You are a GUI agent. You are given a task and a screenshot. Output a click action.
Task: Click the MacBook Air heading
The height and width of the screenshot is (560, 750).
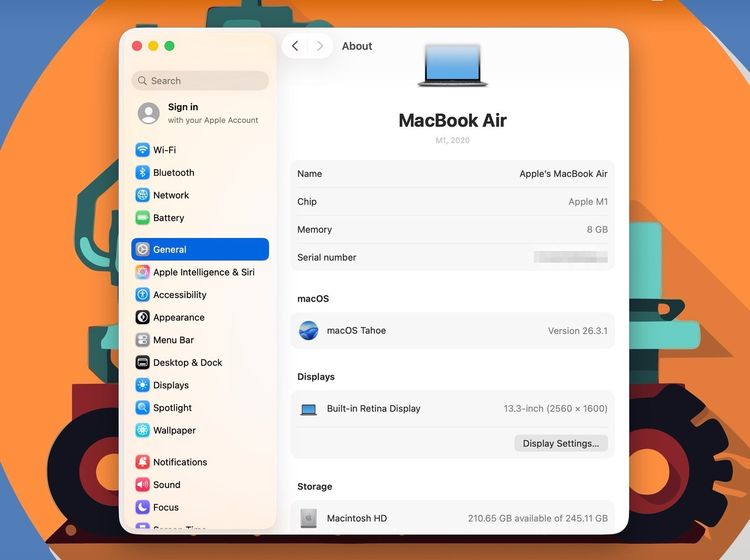pyautogui.click(x=452, y=120)
